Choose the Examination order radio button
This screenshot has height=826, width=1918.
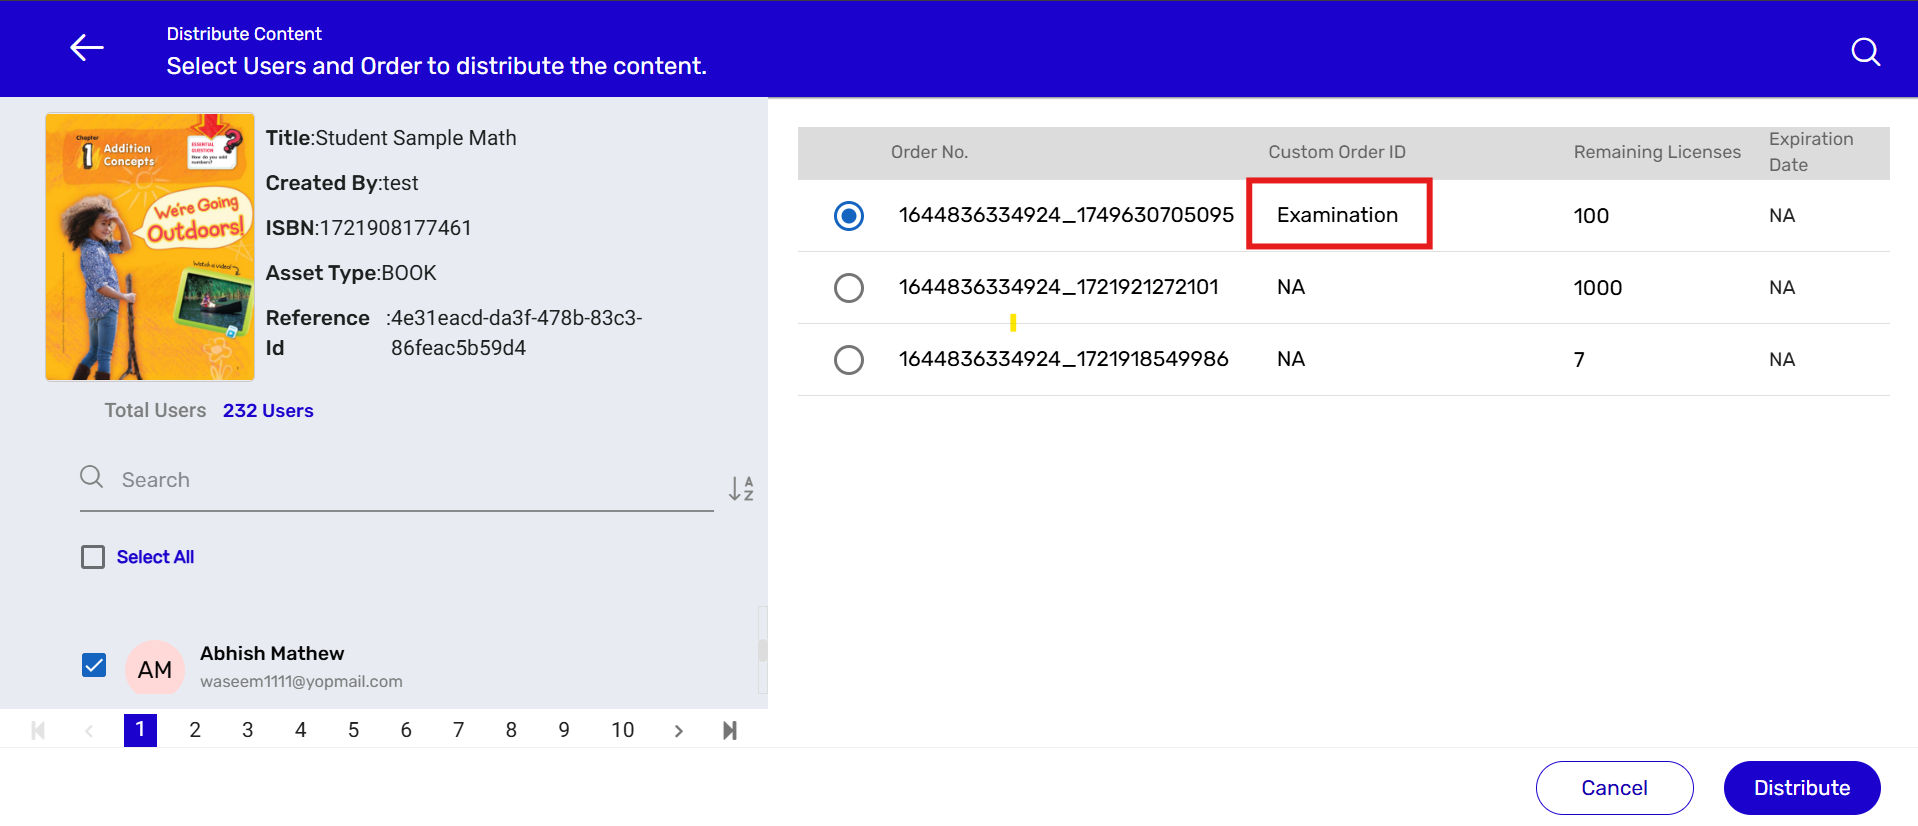point(849,216)
